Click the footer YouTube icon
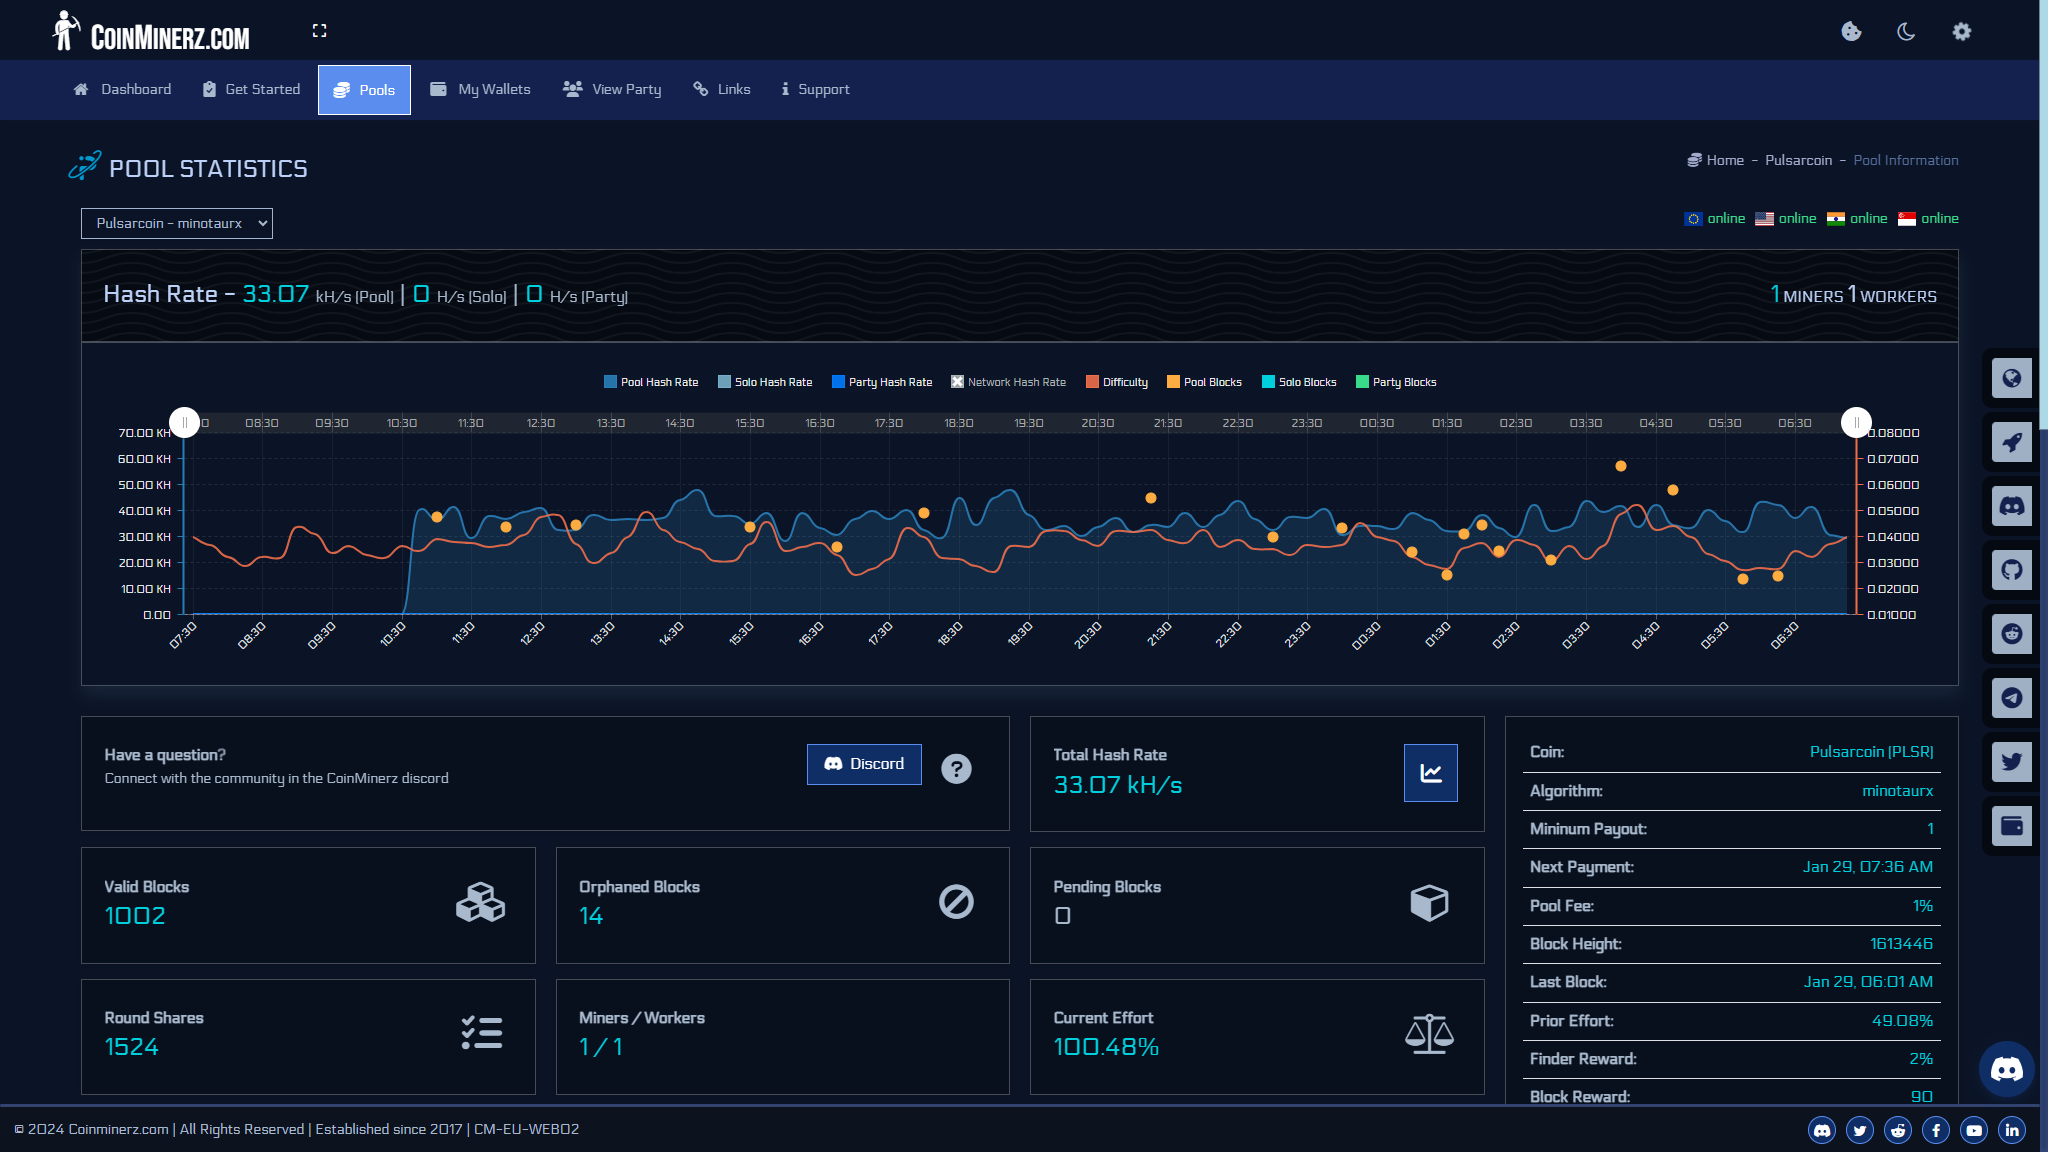The width and height of the screenshot is (2048, 1152). coord(1974,1130)
